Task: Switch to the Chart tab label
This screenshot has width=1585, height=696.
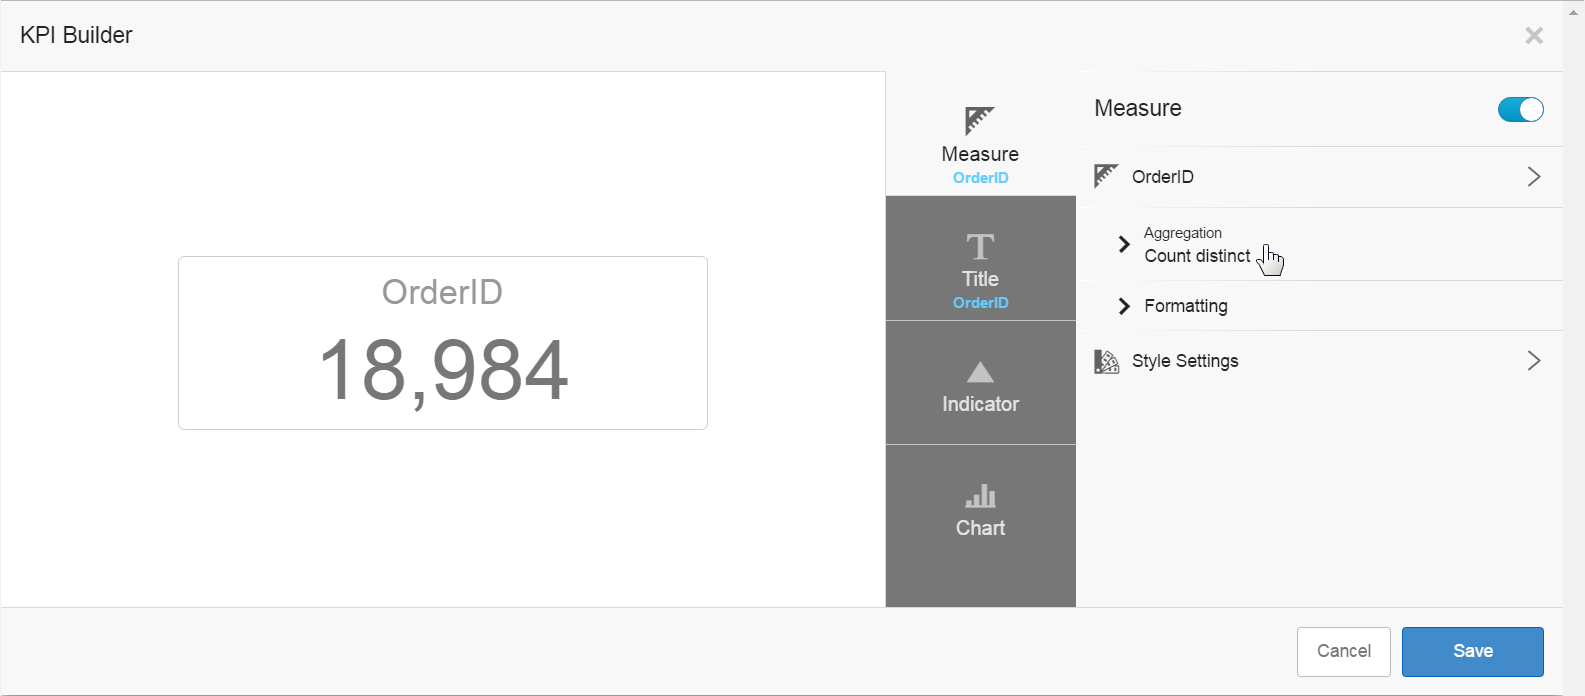Action: (x=980, y=528)
